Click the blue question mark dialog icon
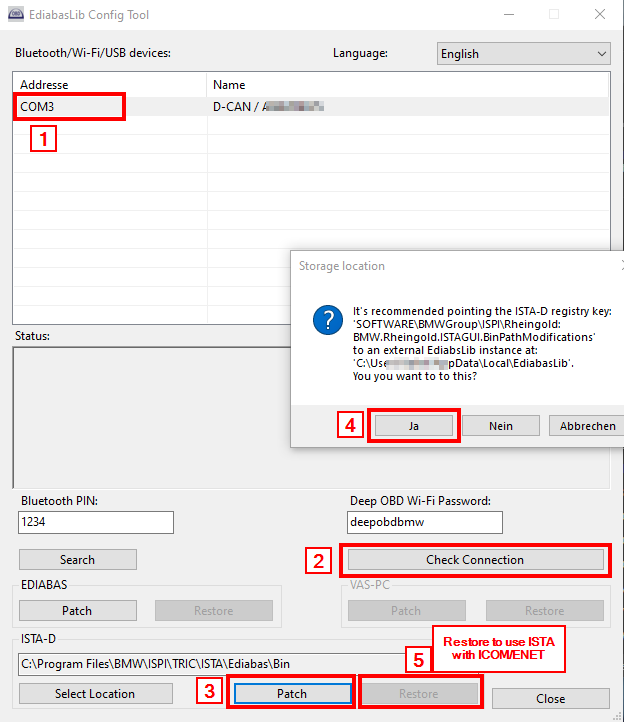The height and width of the screenshot is (722, 624). [x=327, y=321]
